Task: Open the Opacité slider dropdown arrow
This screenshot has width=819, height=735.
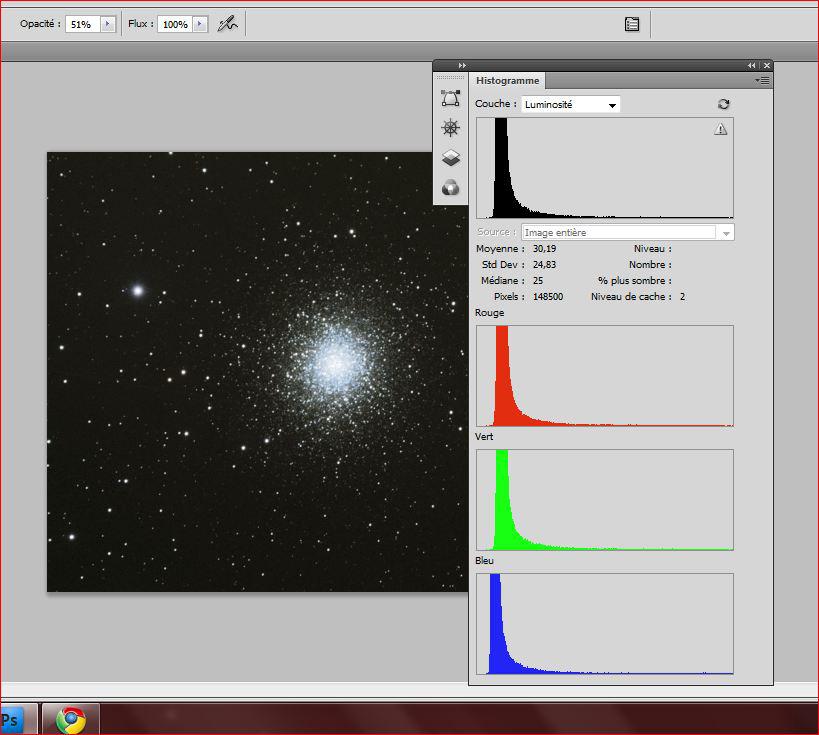Action: (108, 24)
